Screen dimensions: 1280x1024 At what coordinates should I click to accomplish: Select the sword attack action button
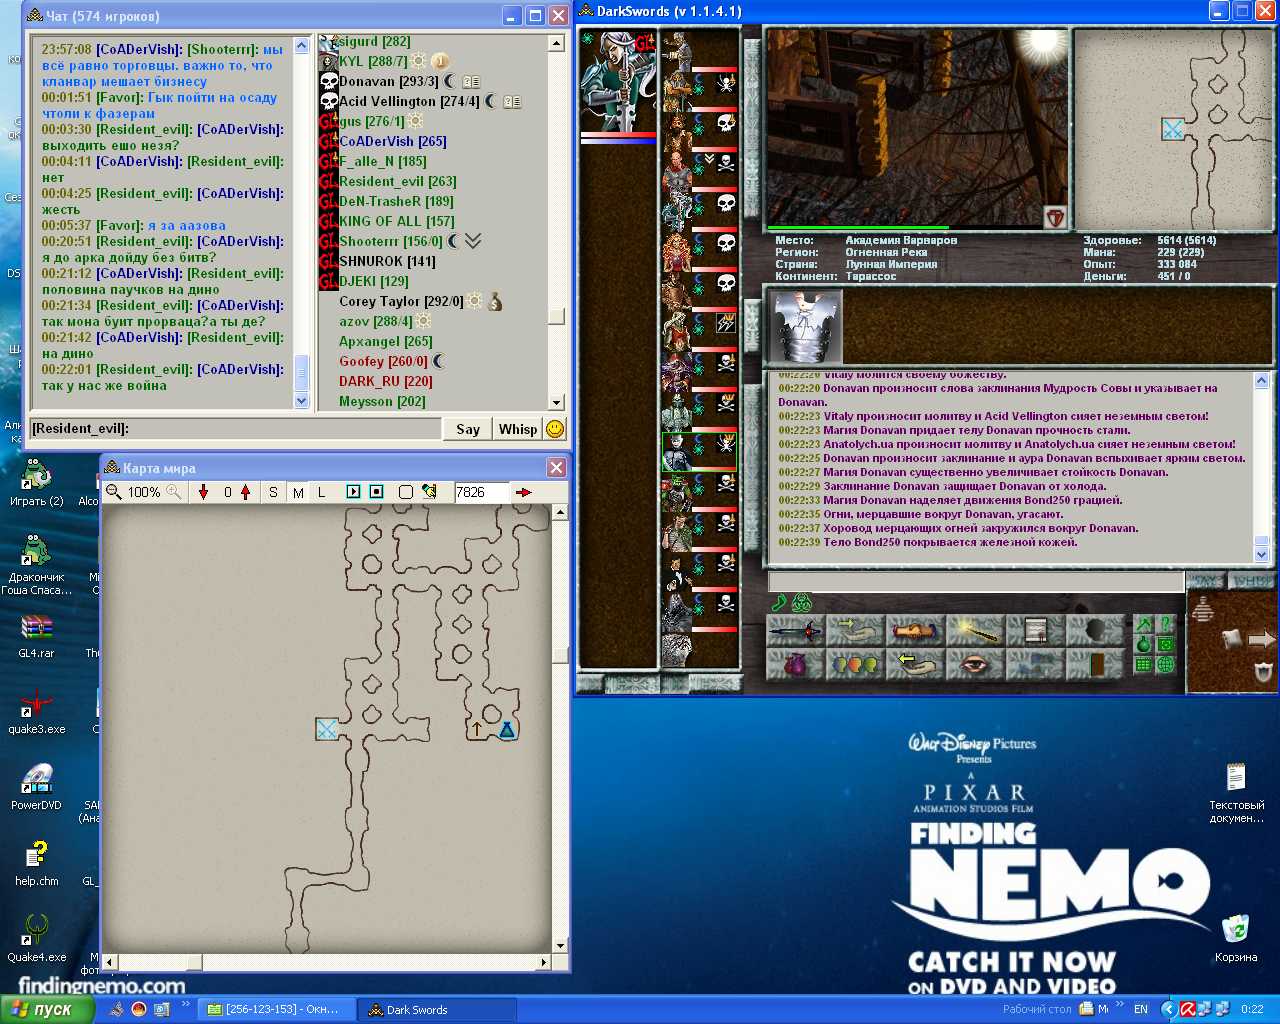[x=795, y=632]
